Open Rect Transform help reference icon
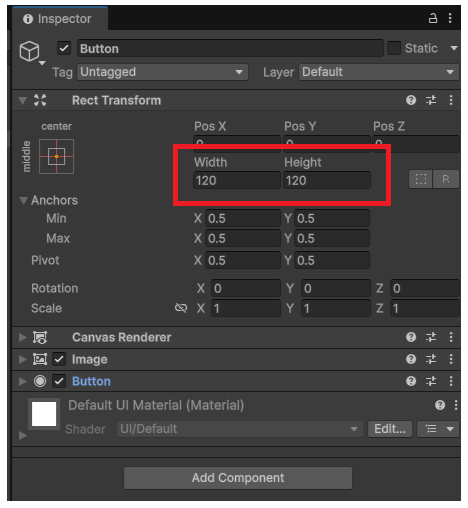468x508 pixels. click(411, 100)
